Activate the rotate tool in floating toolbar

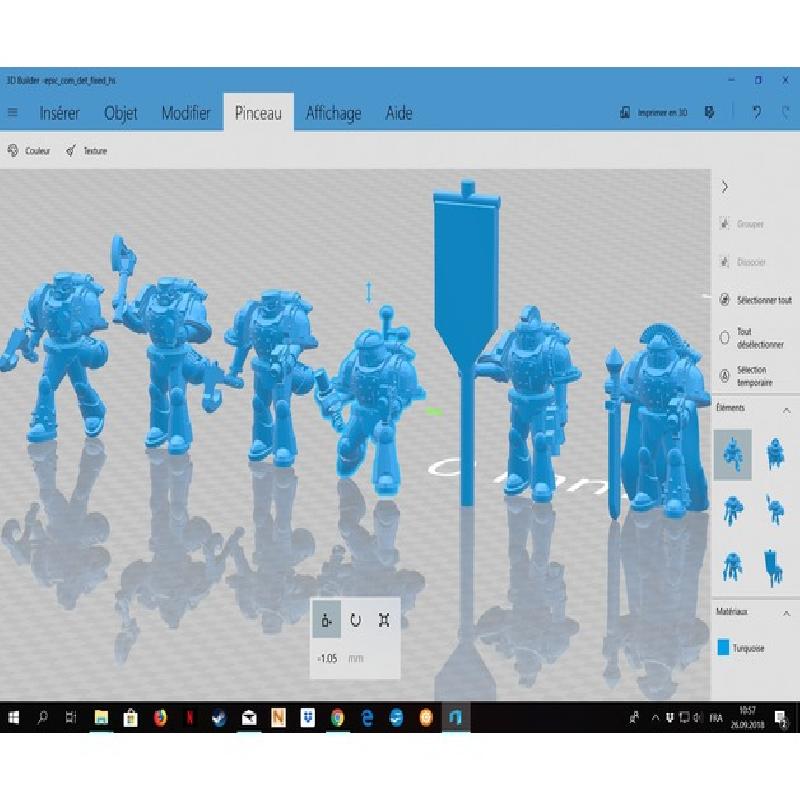pyautogui.click(x=356, y=620)
